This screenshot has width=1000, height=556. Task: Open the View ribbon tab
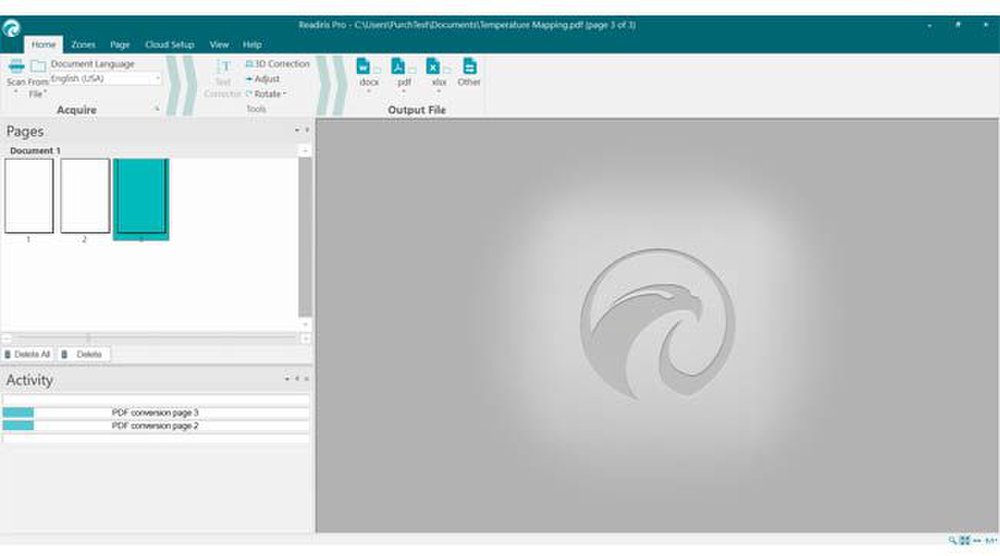[x=219, y=45]
